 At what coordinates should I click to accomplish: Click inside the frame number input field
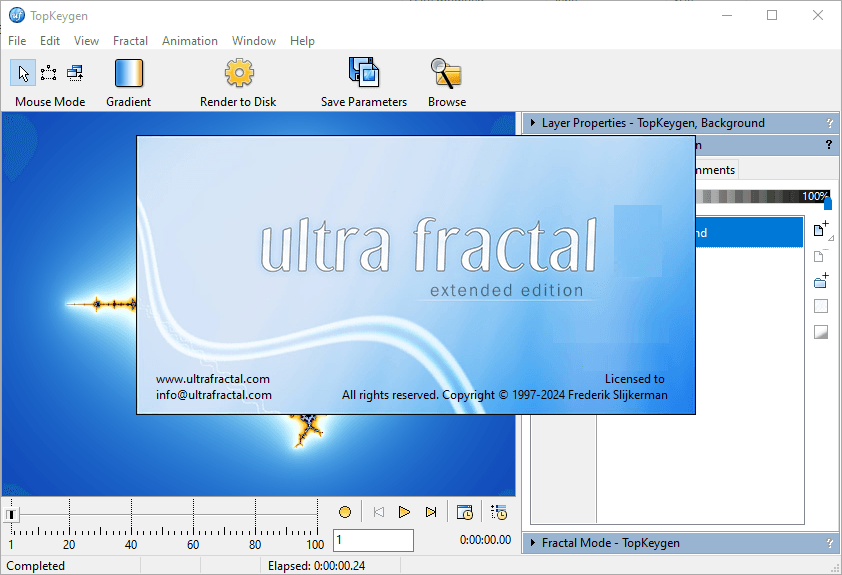click(x=373, y=540)
